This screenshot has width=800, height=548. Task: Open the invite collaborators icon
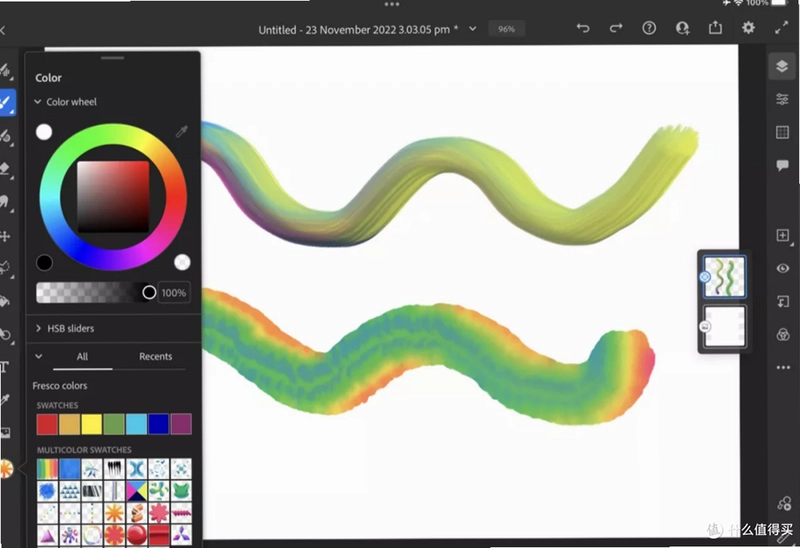(682, 28)
